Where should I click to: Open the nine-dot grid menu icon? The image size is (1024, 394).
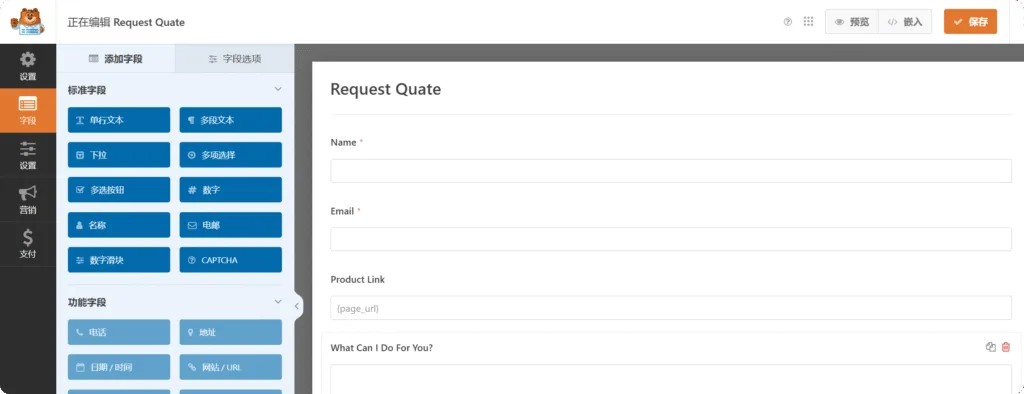(x=808, y=22)
